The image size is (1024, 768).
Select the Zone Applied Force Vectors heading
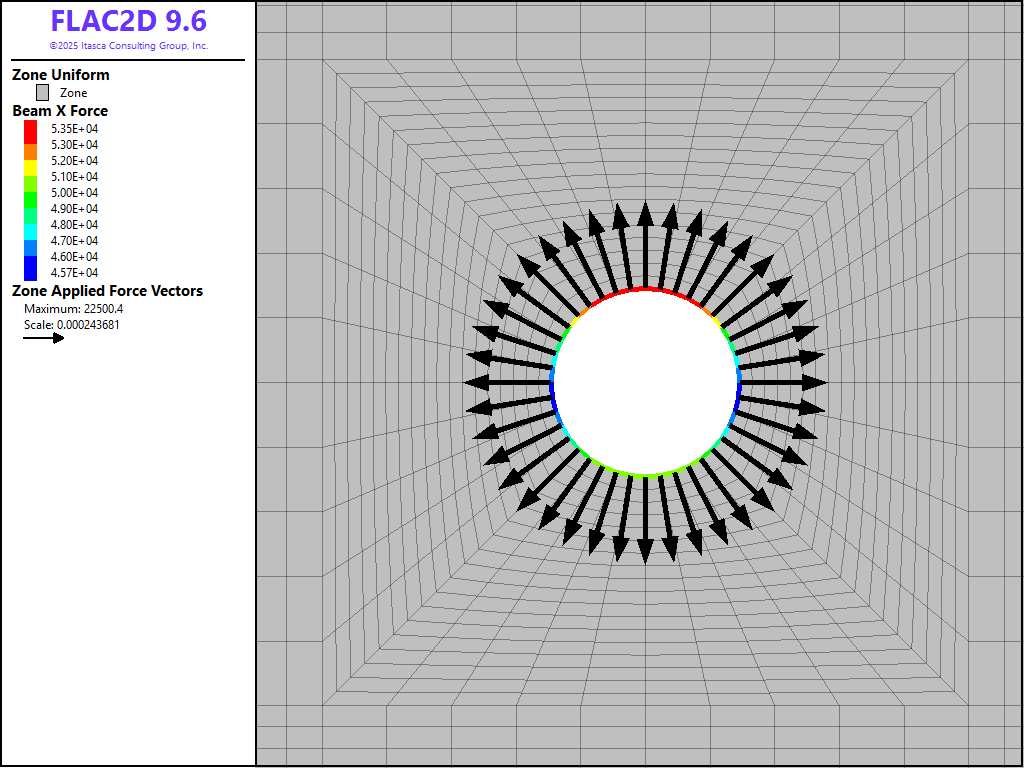tap(107, 291)
